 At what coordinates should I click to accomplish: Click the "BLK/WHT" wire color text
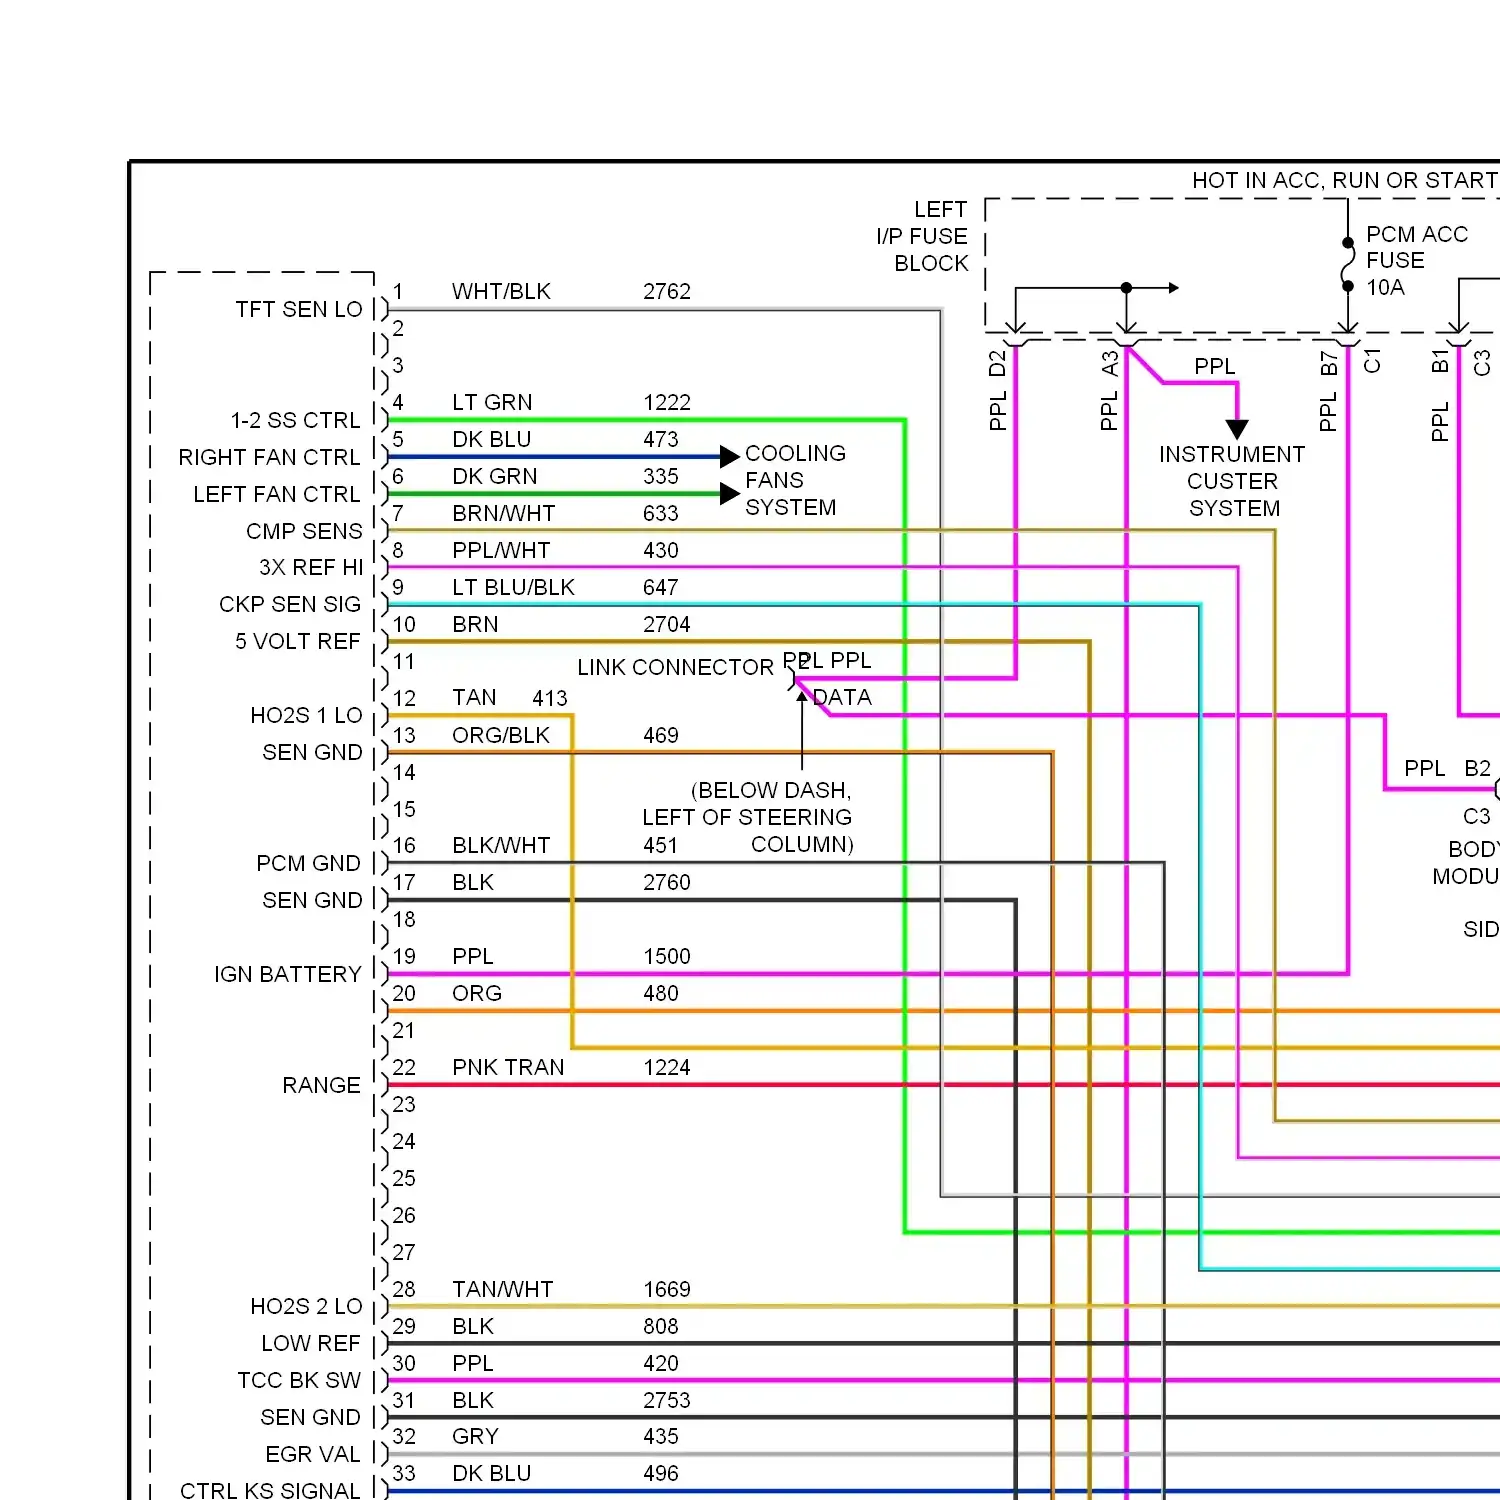[501, 845]
